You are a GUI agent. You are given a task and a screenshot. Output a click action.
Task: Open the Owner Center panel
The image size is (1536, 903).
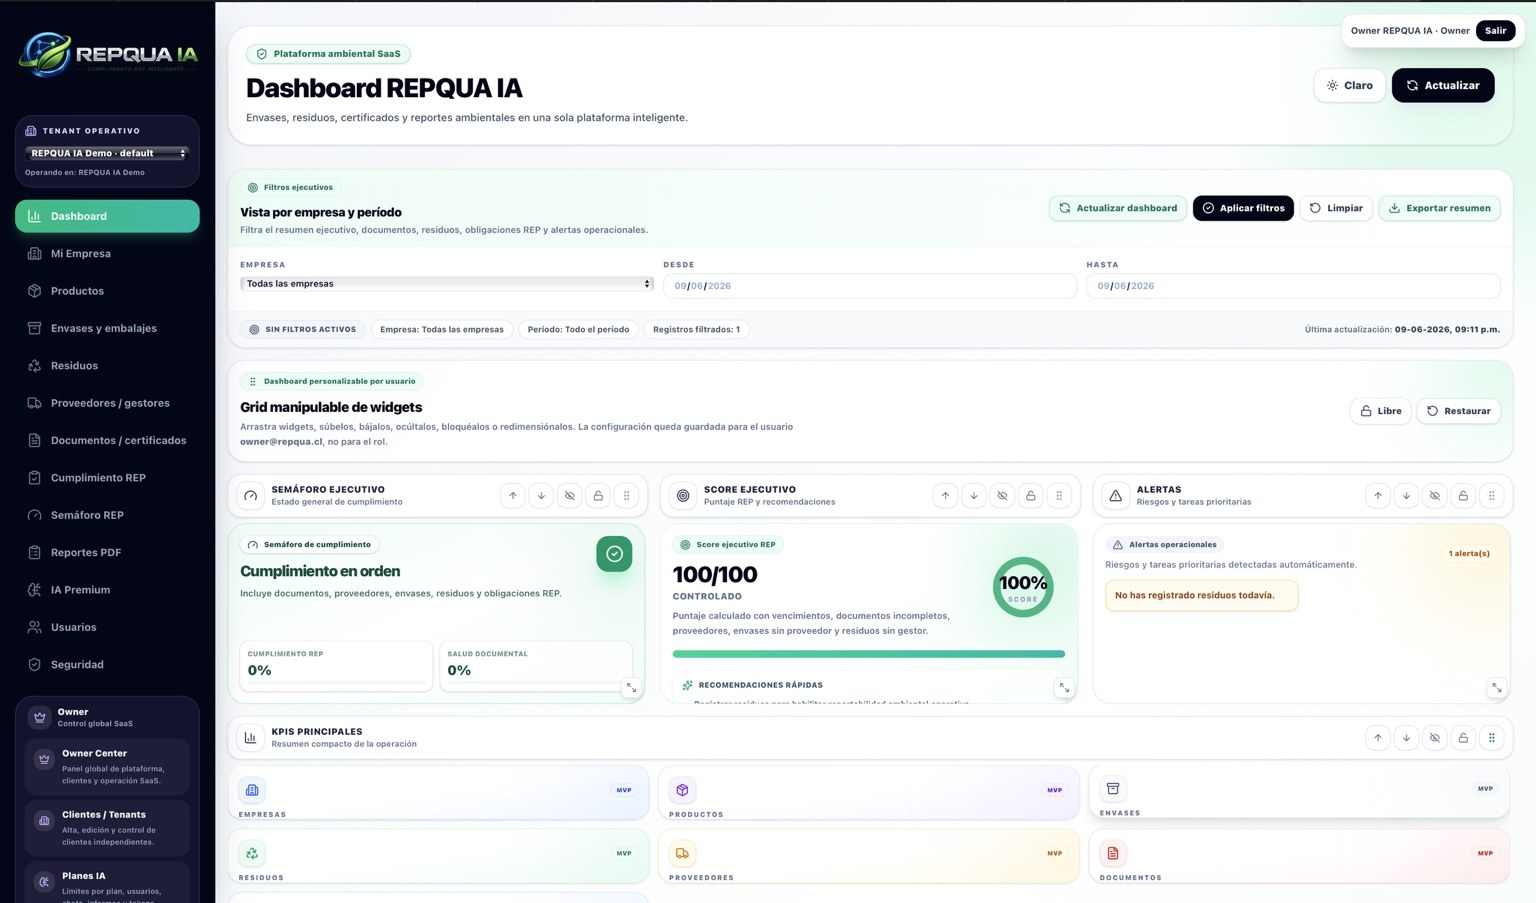coord(107,767)
